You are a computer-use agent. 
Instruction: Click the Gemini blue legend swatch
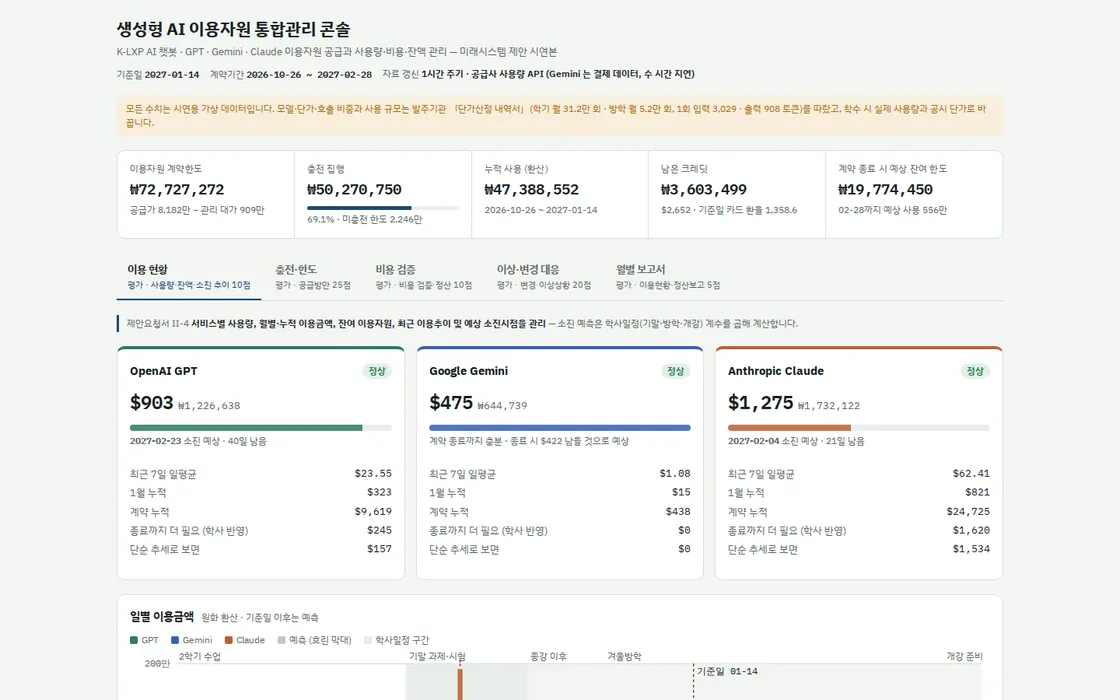coord(175,640)
